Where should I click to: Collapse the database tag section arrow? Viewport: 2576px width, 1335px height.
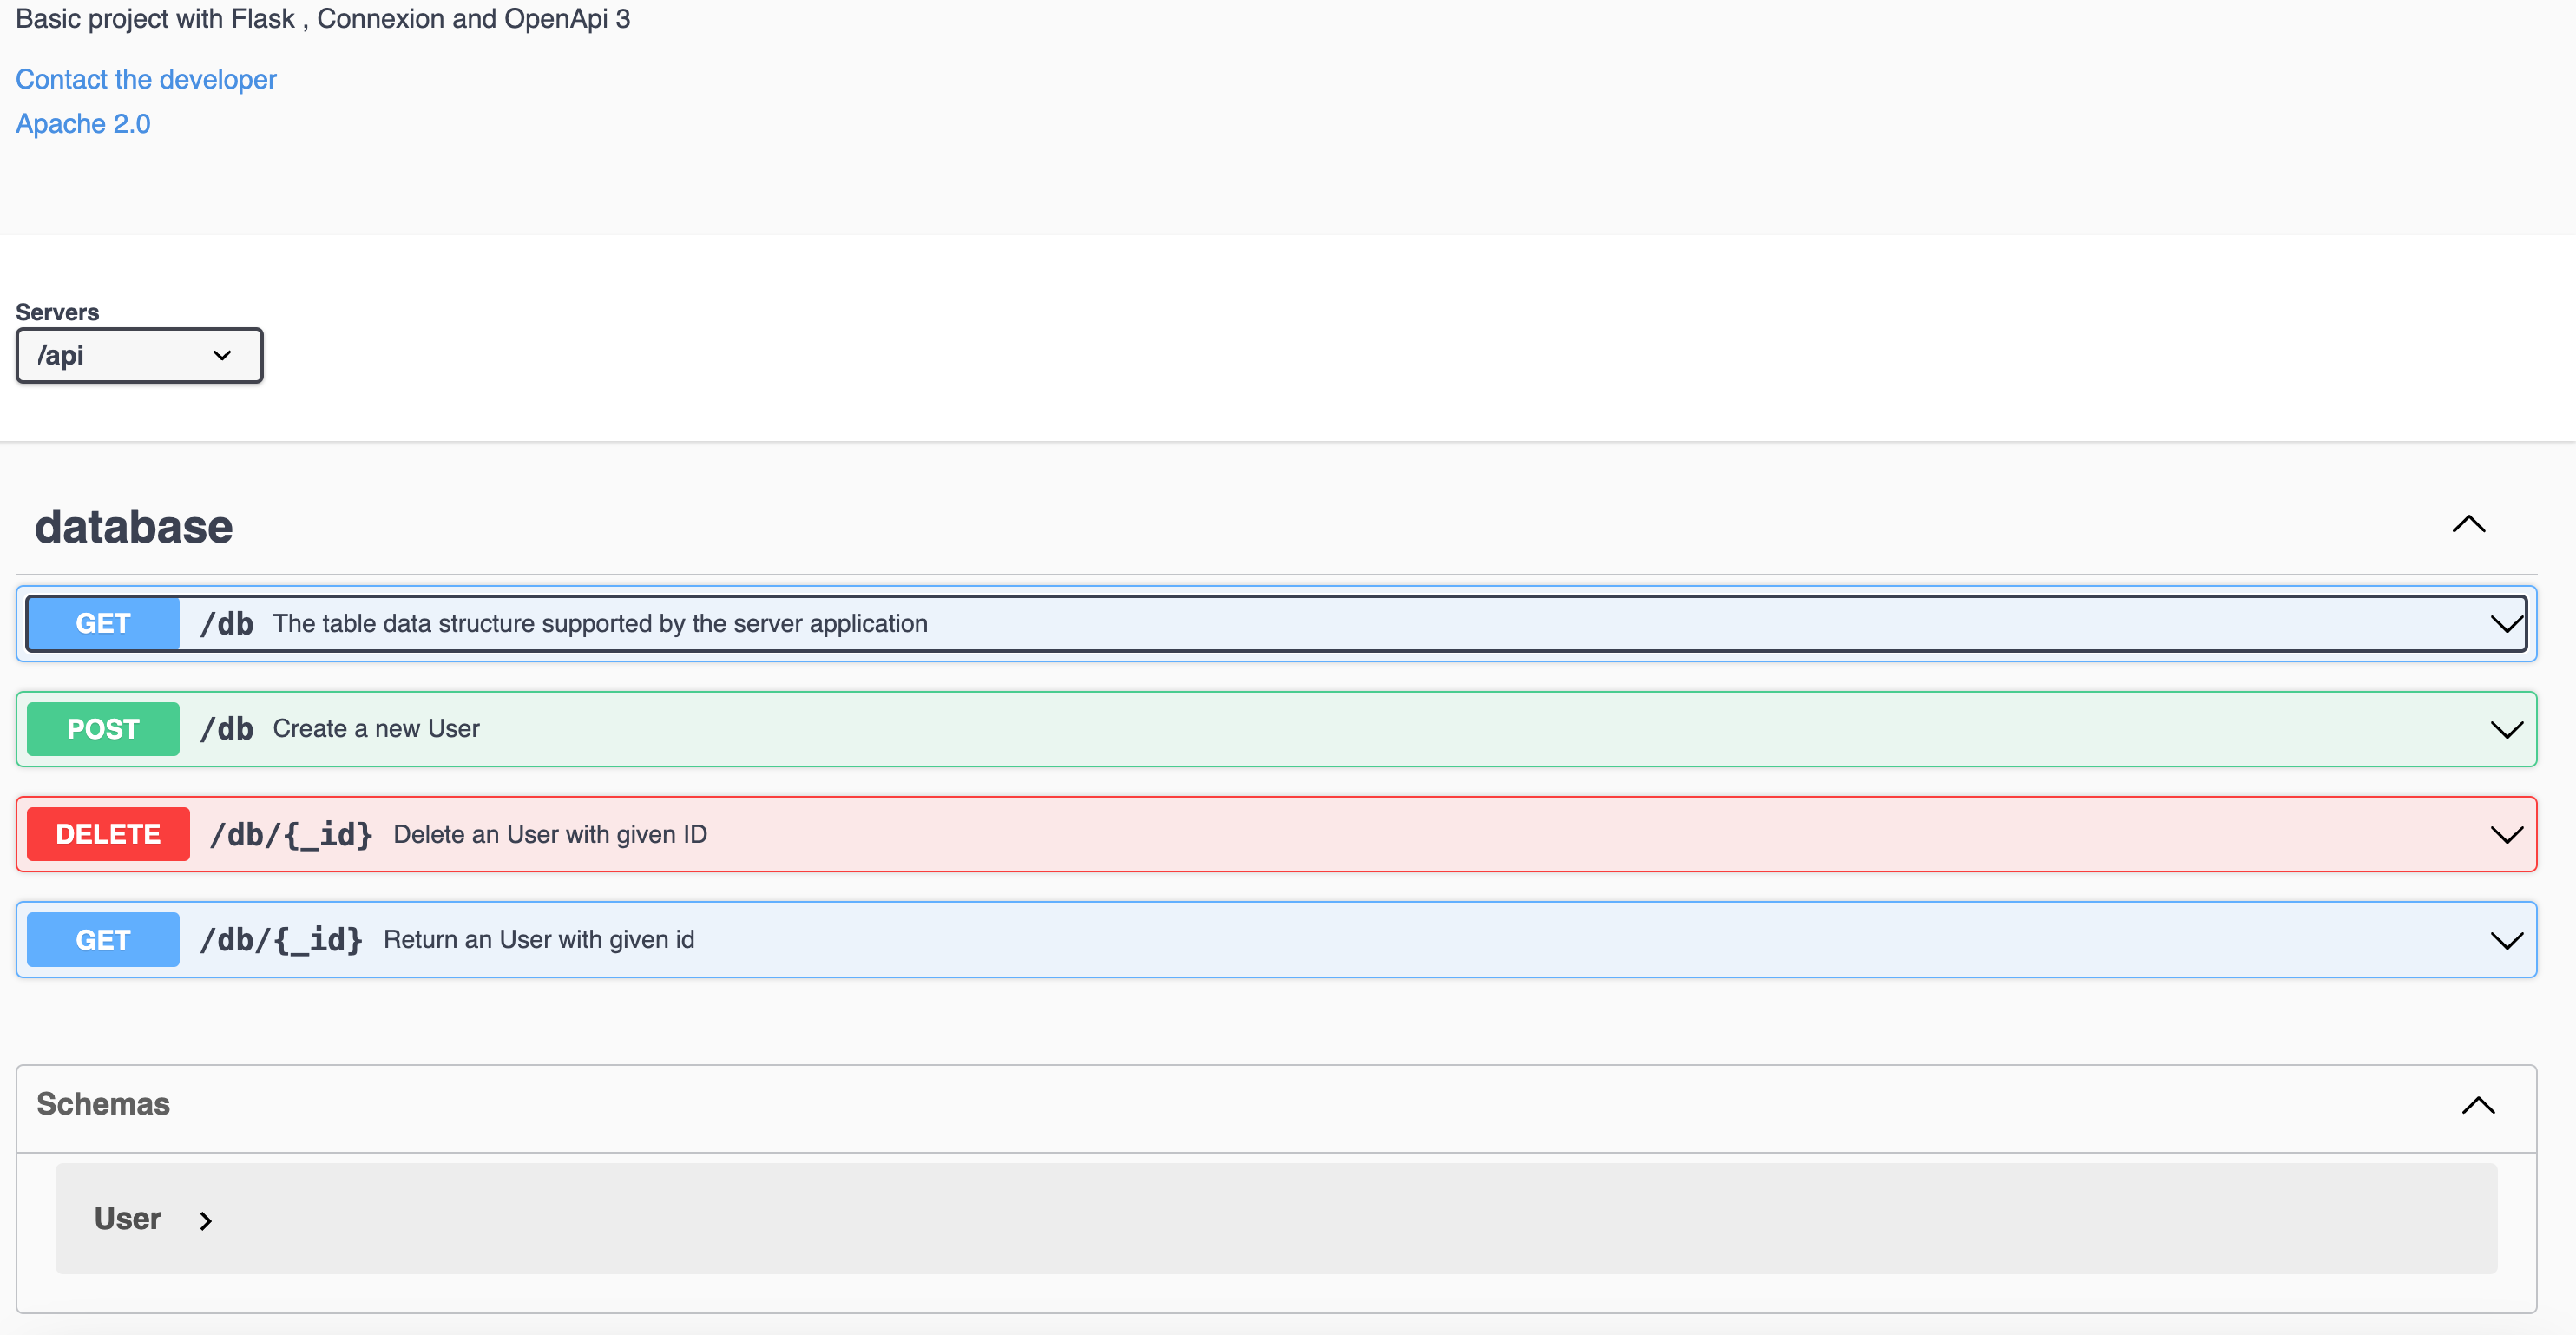click(x=2468, y=524)
